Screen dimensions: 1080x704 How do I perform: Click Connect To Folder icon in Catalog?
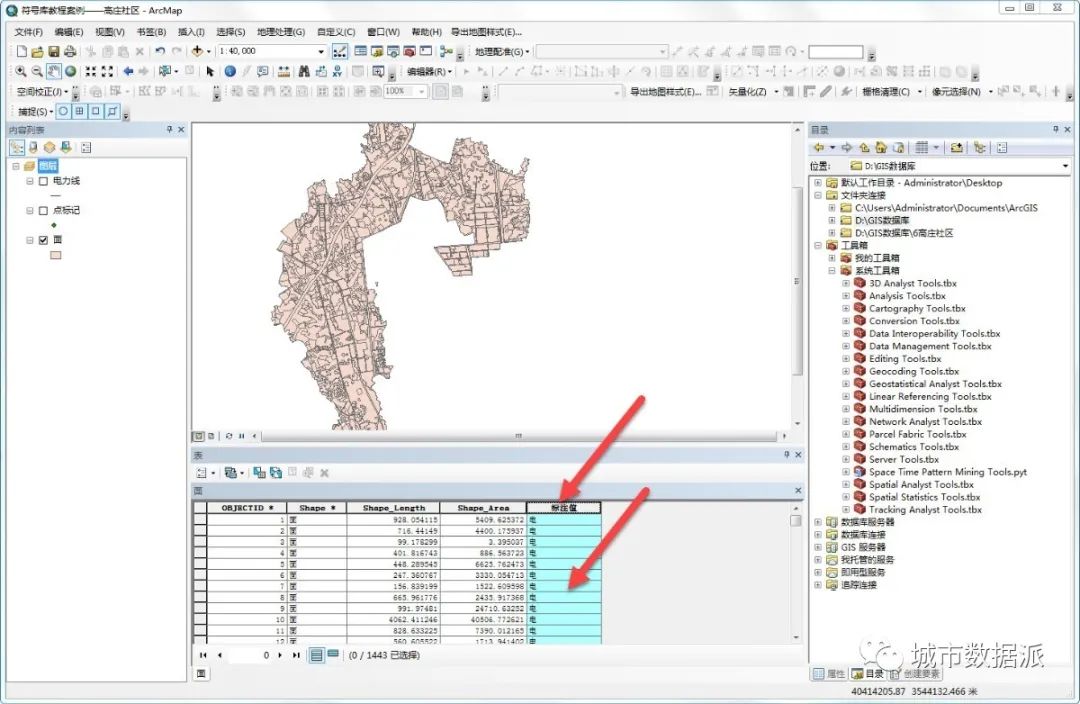pyautogui.click(x=957, y=147)
